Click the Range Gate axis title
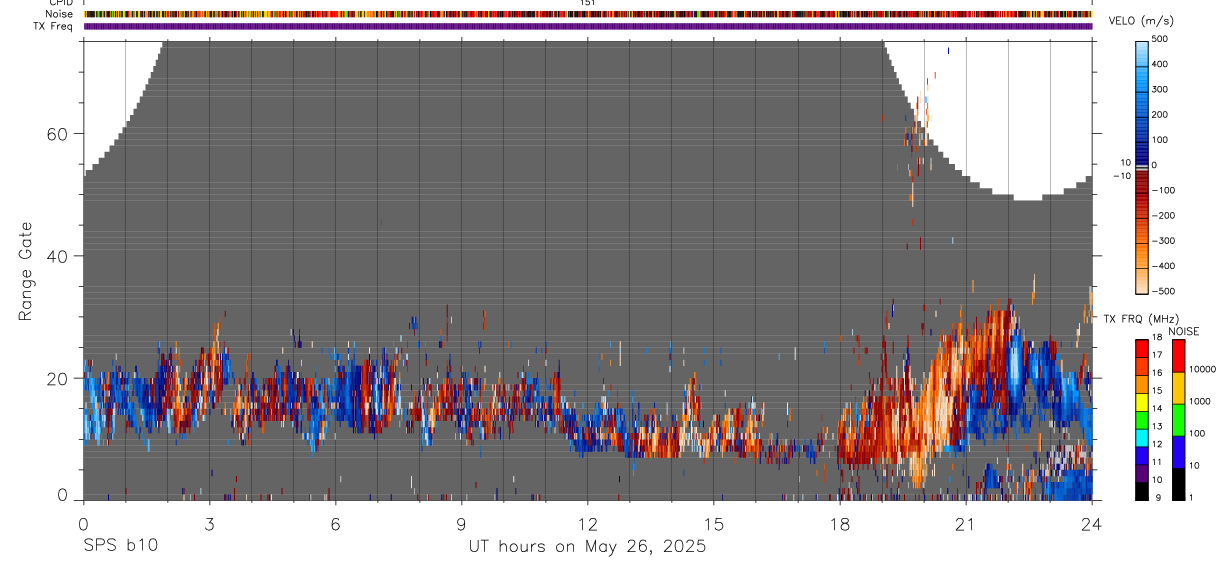Image resolution: width=1228 pixels, height=567 pixels. [25, 272]
